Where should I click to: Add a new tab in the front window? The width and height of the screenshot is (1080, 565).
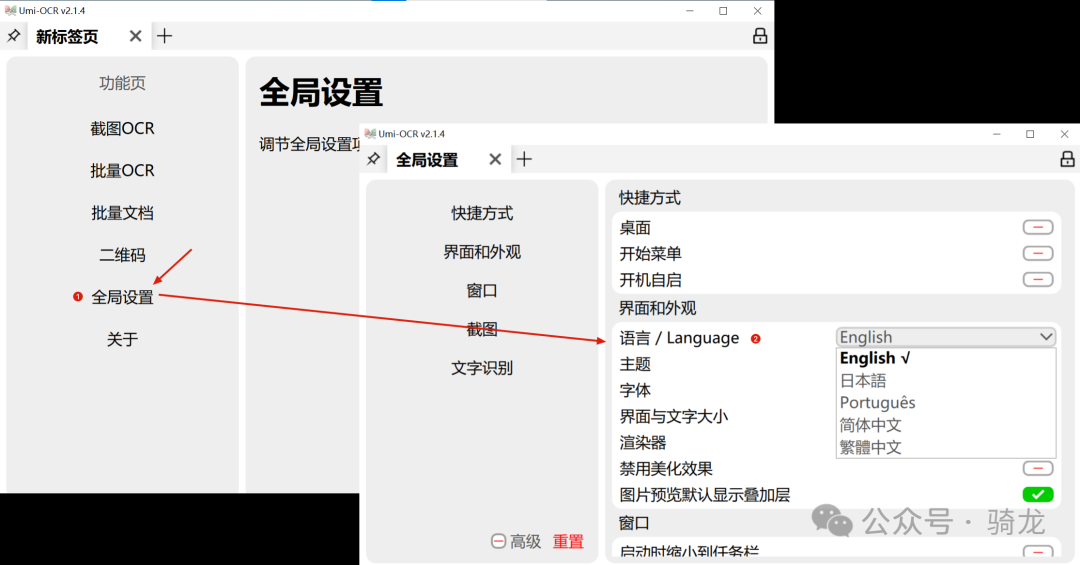coord(524,159)
